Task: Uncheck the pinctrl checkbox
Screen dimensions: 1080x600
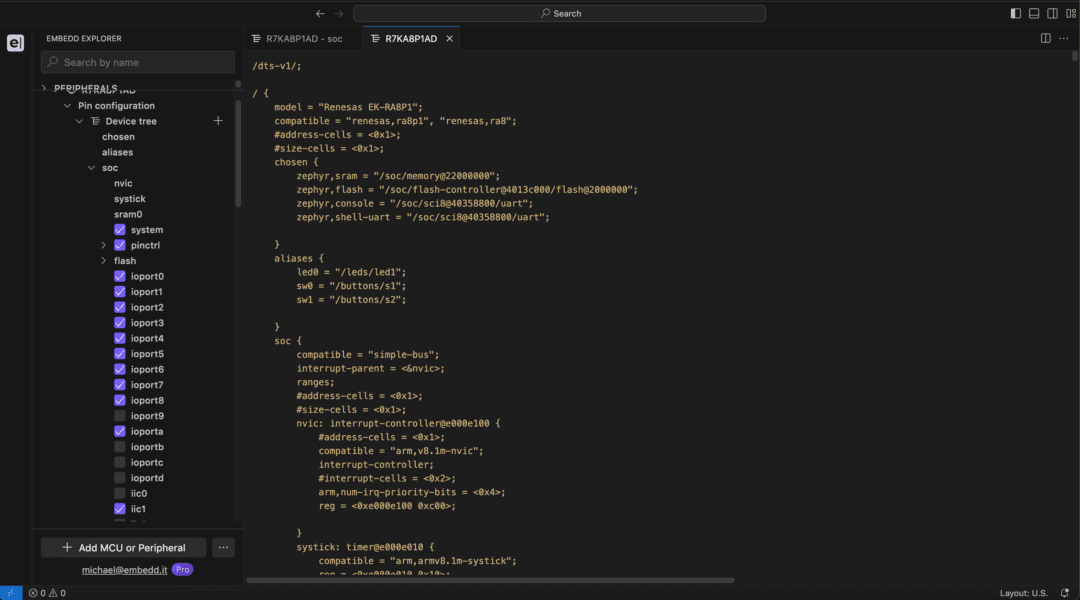Action: [x=122, y=244]
